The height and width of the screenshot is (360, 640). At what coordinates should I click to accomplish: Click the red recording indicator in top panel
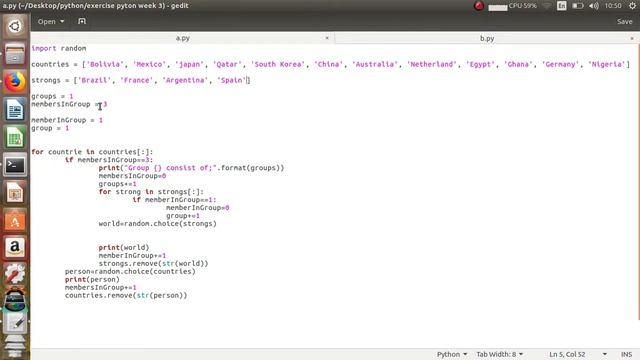click(478, 6)
